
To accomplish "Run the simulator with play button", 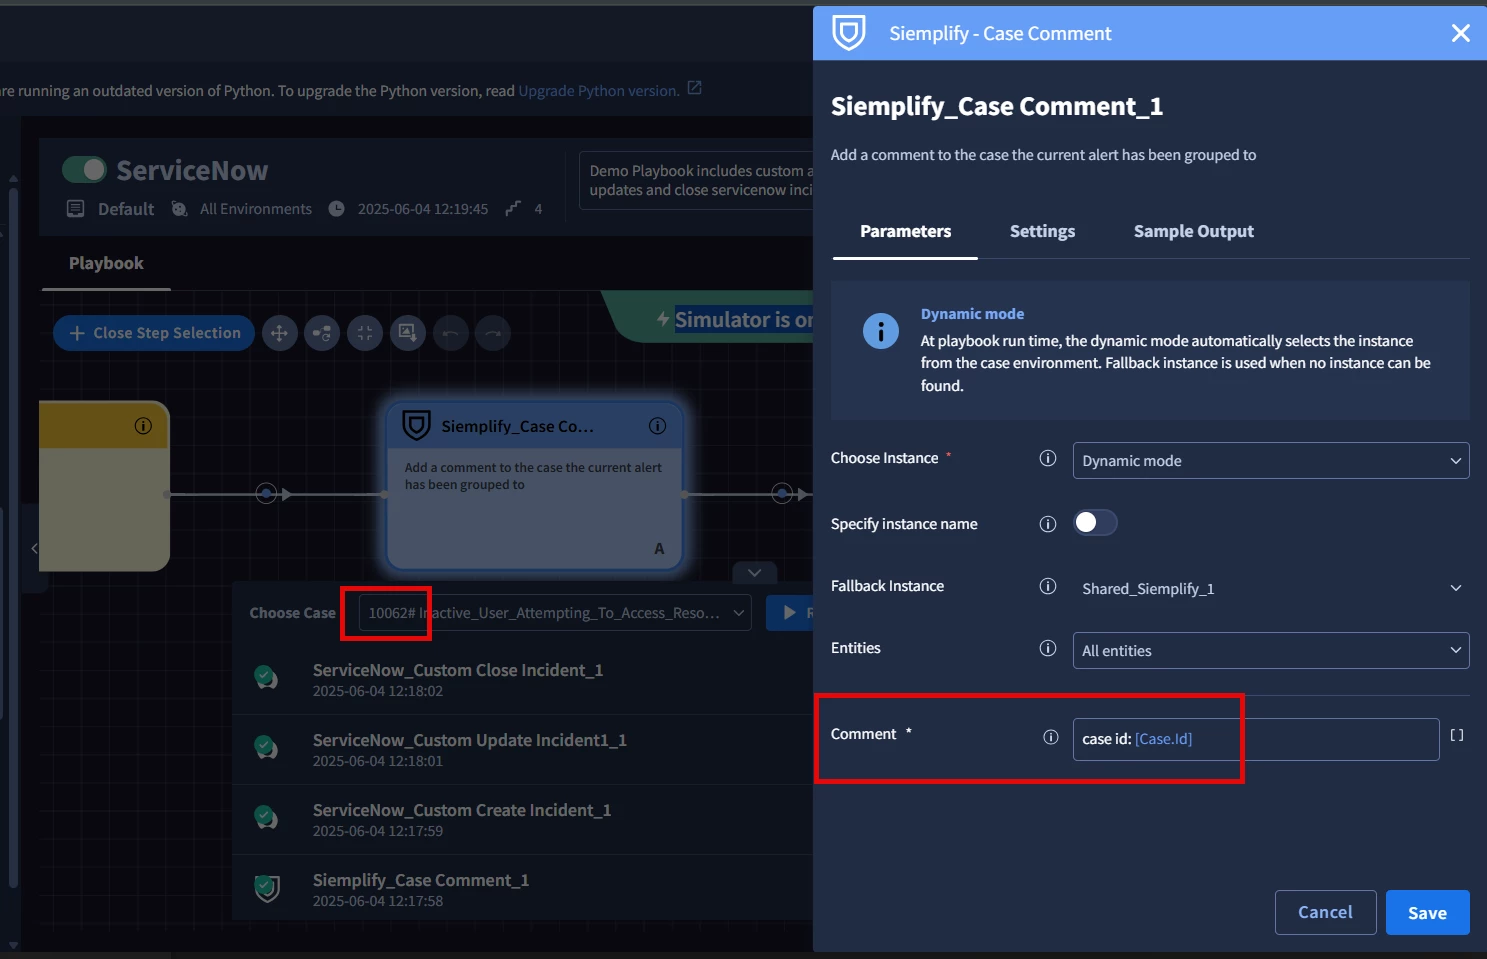I will [789, 613].
